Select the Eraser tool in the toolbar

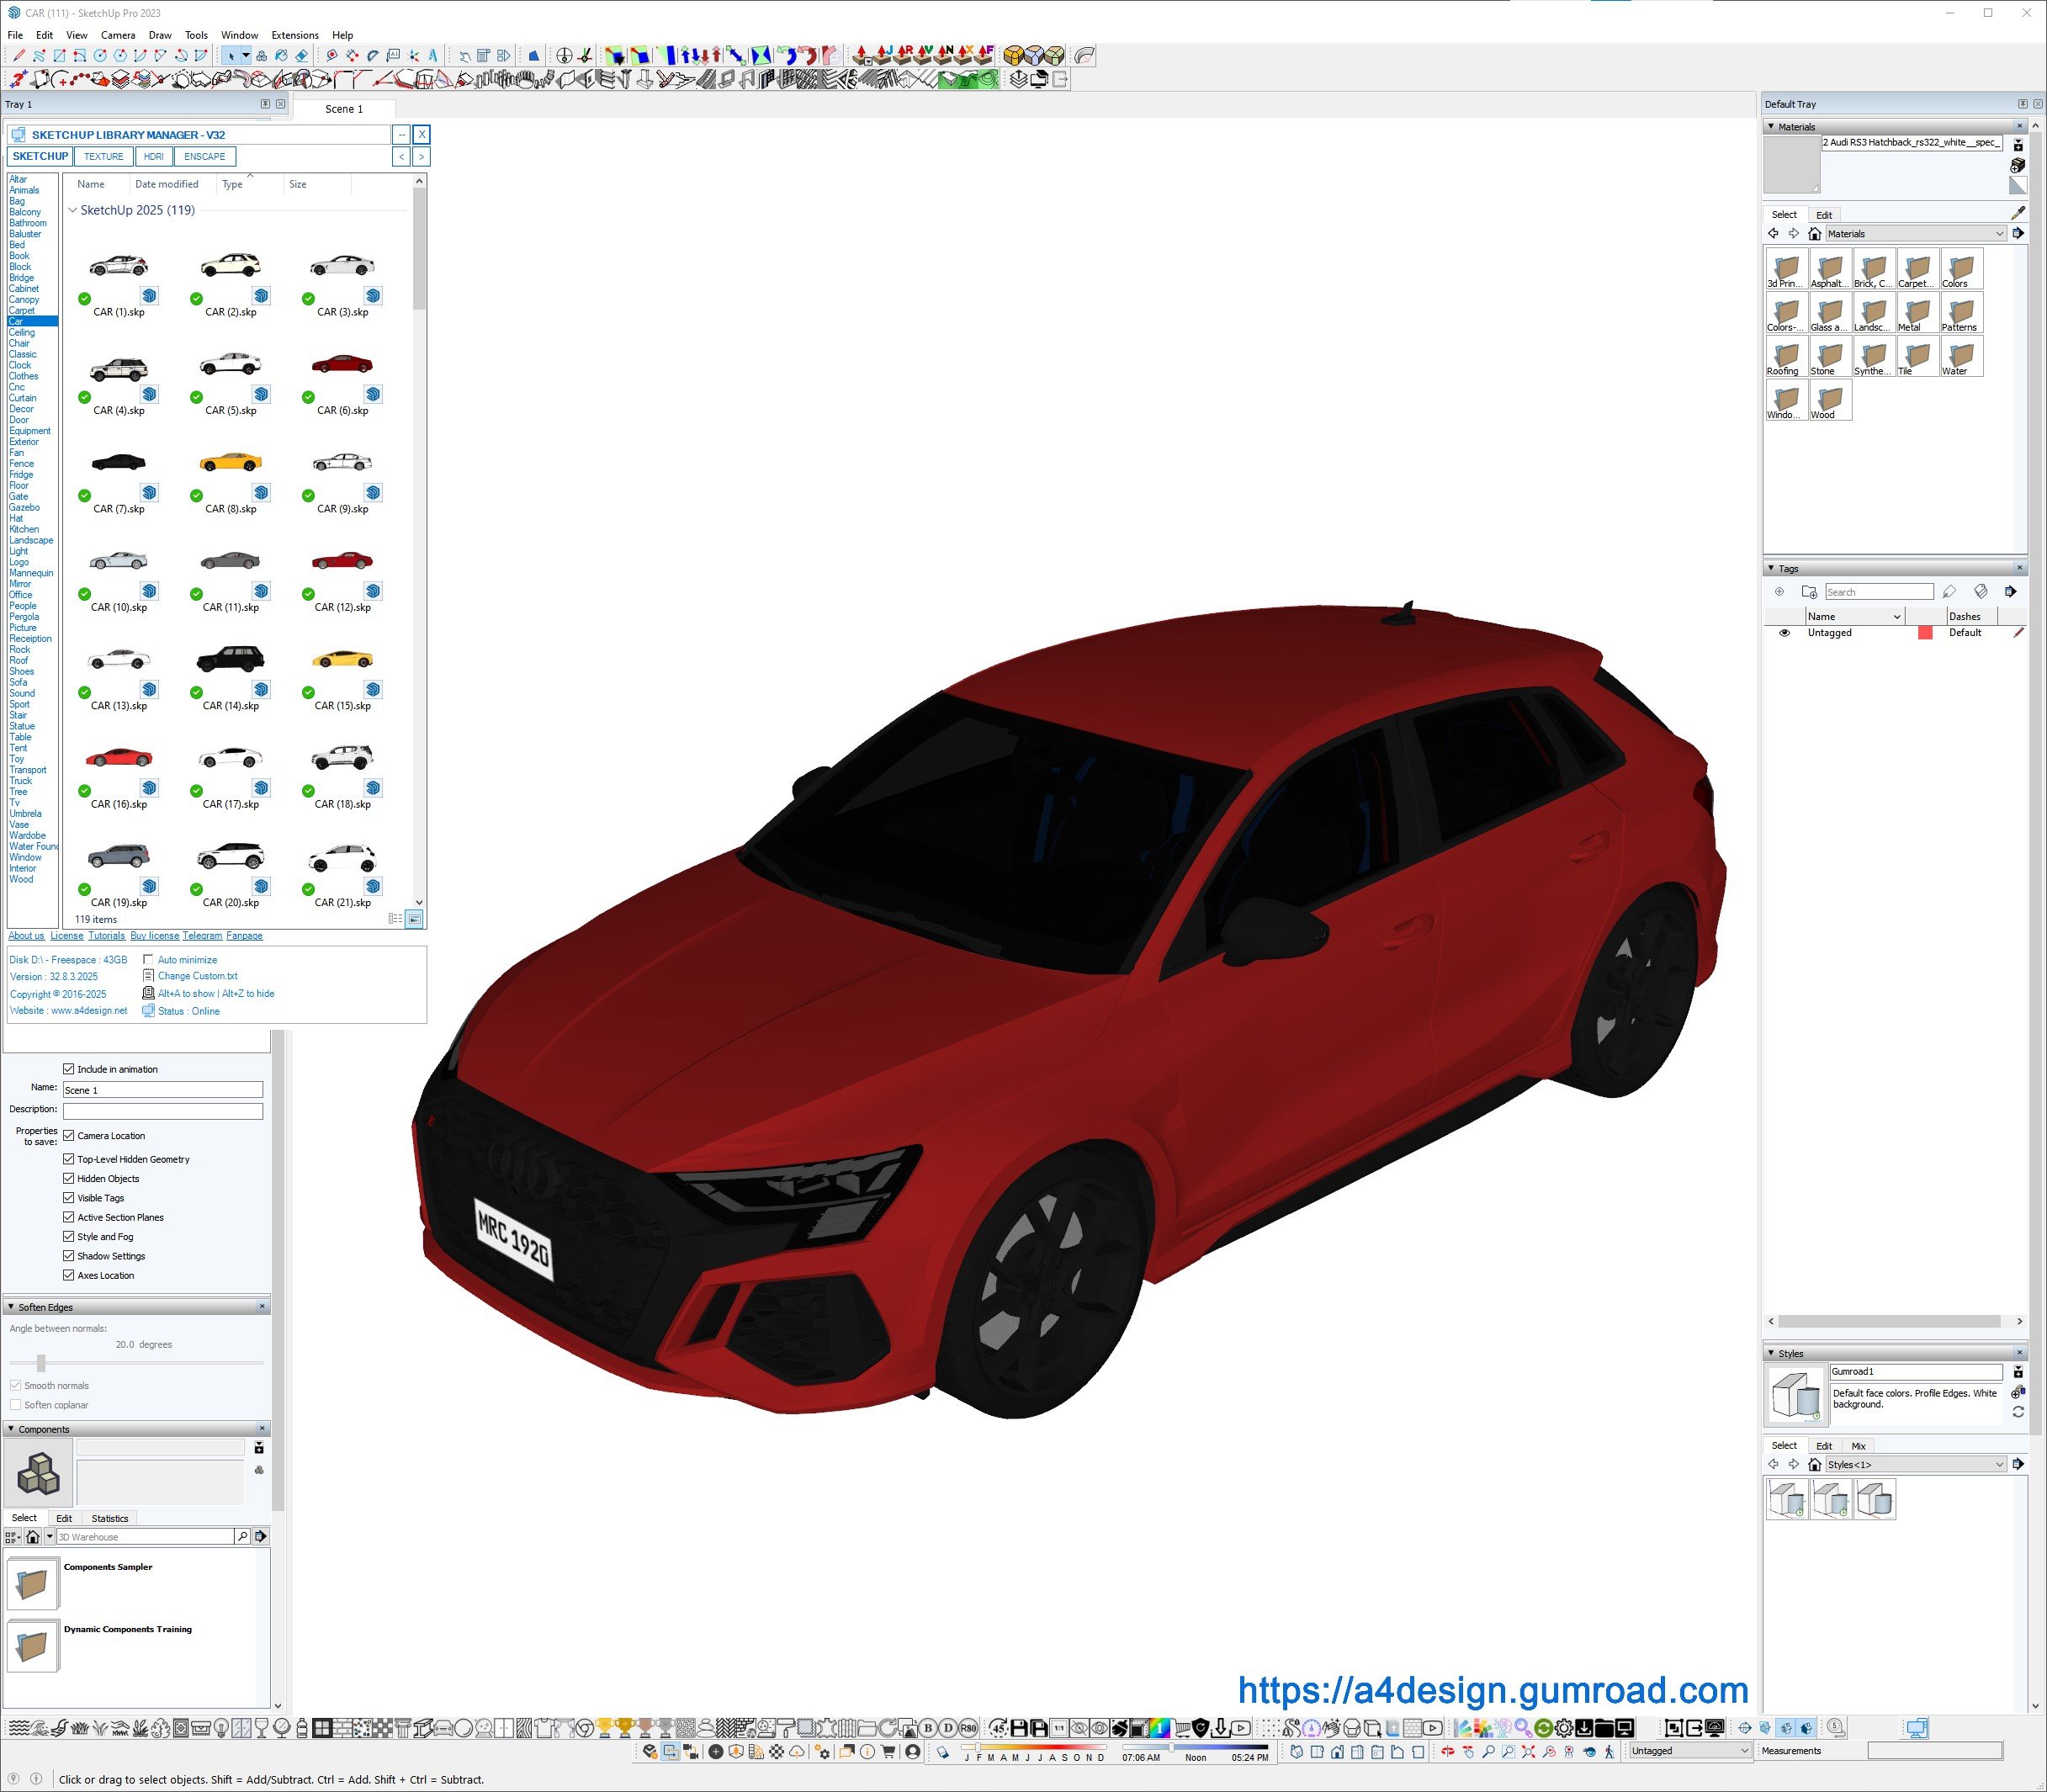coord(301,56)
